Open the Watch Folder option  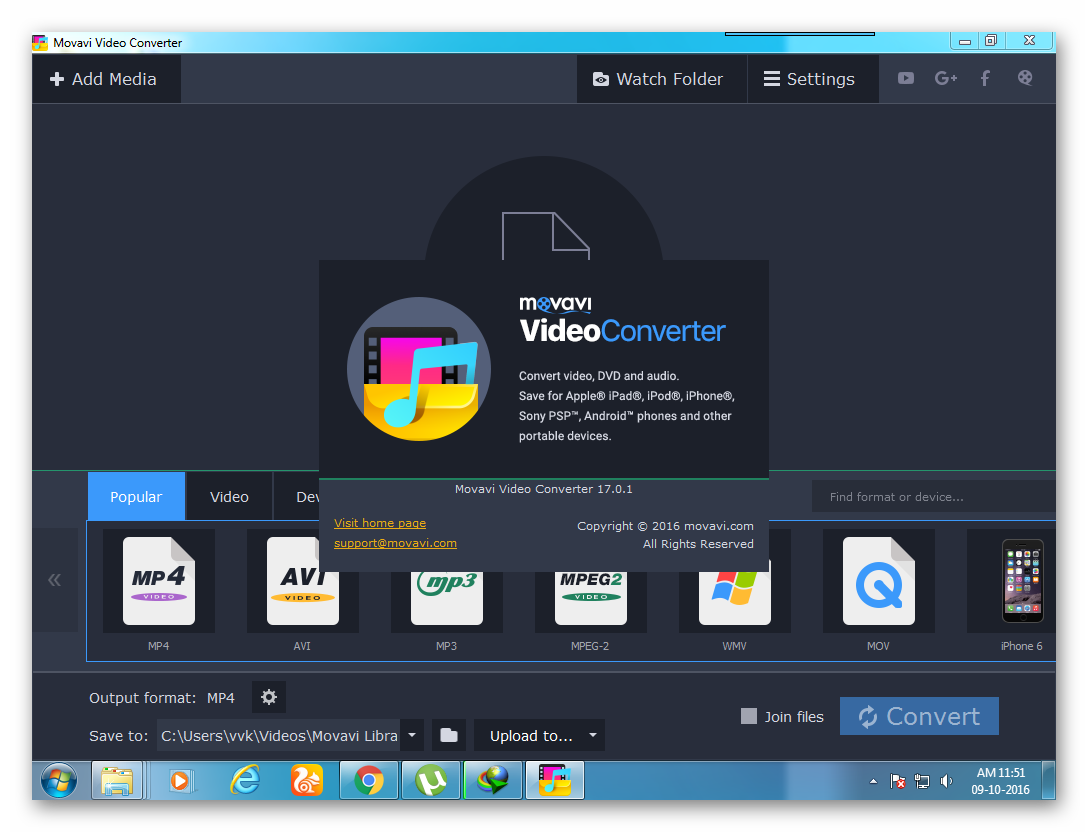coord(661,79)
